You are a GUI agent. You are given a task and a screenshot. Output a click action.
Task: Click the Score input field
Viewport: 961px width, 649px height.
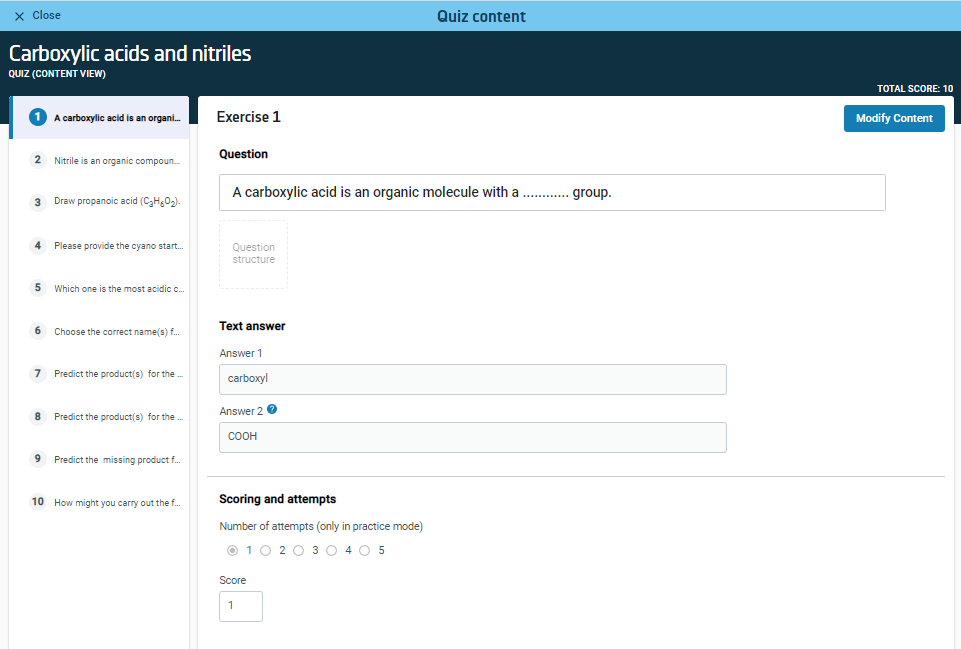240,606
